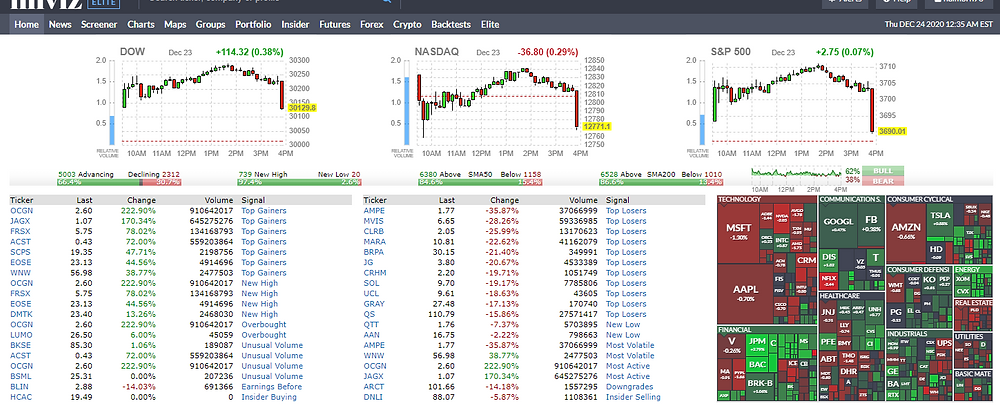This screenshot has height=408, width=1000.
Task: Click the SMA50 above/below bar
Action: (480, 182)
